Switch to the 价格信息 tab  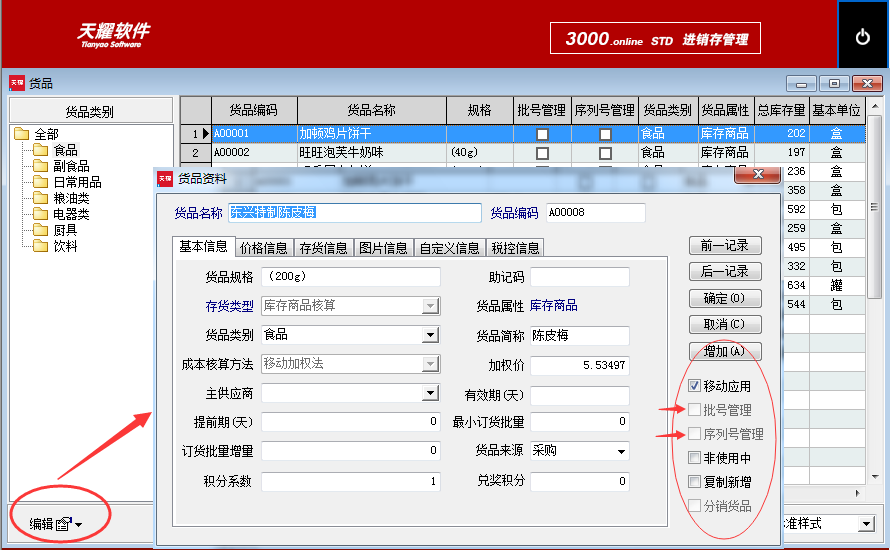264,248
